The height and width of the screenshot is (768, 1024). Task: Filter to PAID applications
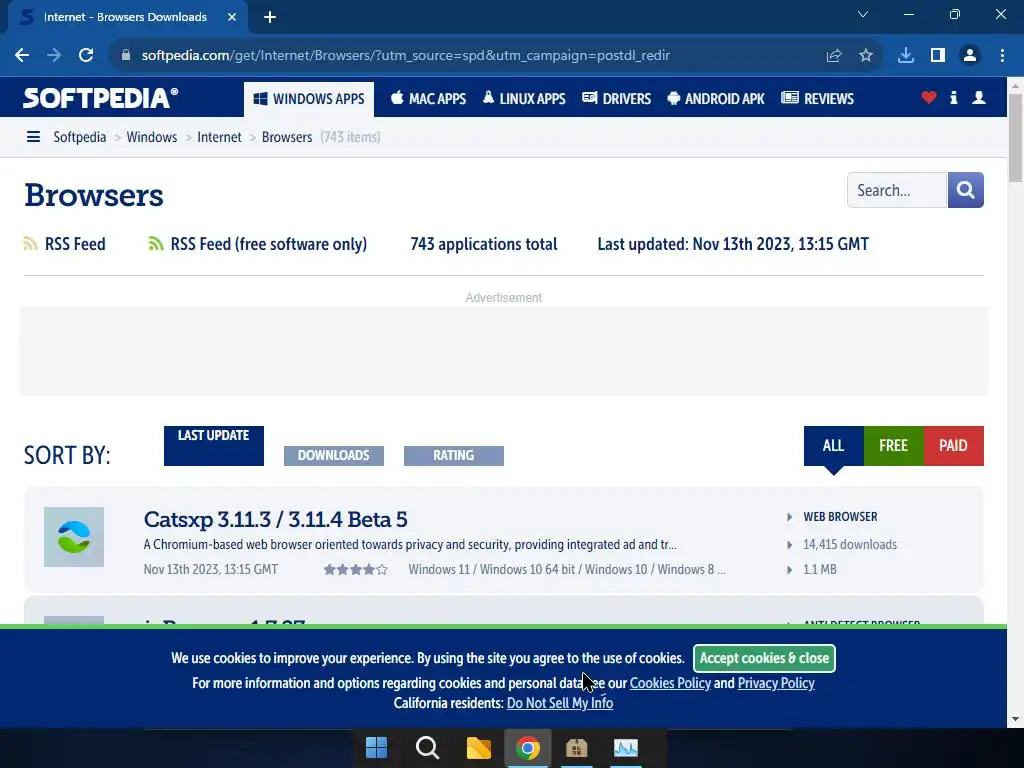(953, 446)
